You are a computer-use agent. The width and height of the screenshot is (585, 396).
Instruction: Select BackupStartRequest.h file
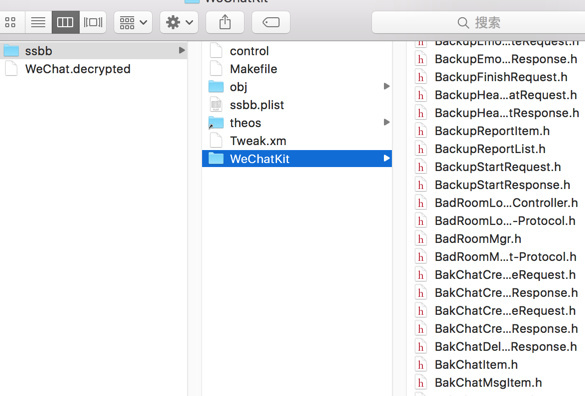point(498,167)
